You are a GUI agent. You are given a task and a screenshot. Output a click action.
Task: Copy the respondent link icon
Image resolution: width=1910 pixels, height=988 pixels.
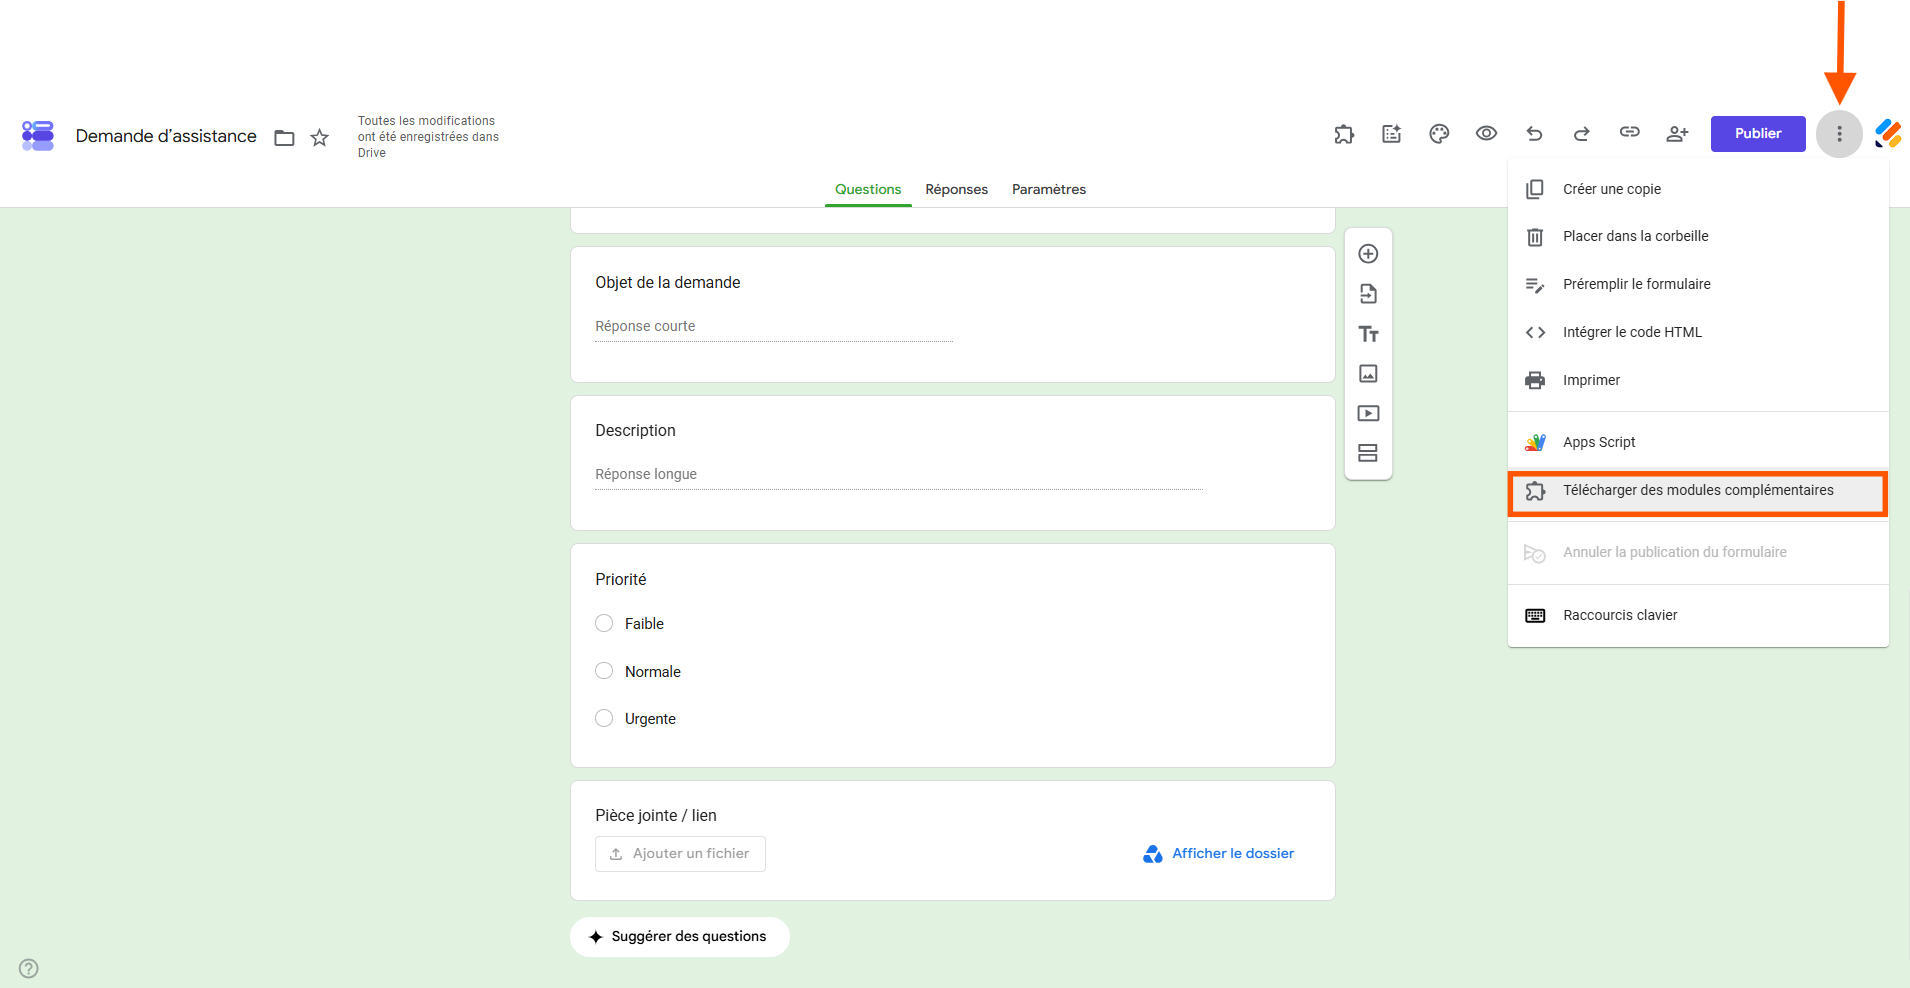point(1630,133)
